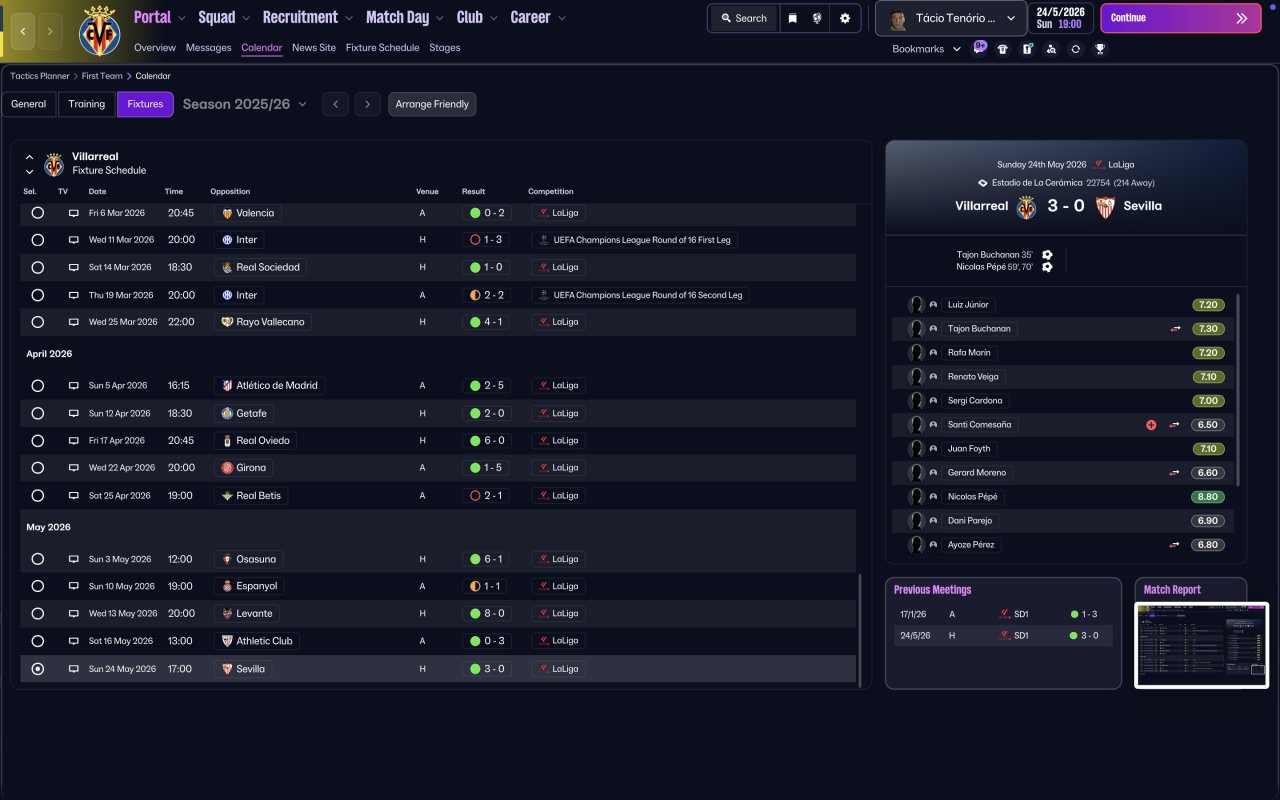Open the Messages sub-tab
1280x800 pixels.
[208, 48]
